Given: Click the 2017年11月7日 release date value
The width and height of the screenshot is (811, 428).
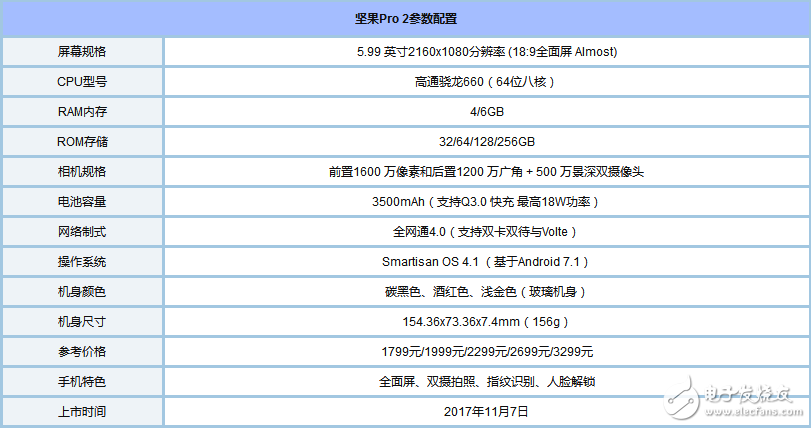Looking at the screenshot, I should pos(485,411).
